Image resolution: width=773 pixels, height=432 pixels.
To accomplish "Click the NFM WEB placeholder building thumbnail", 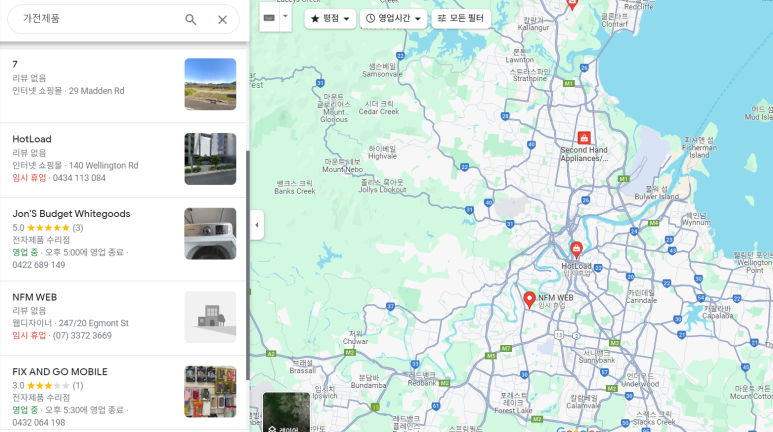I will coord(210,317).
